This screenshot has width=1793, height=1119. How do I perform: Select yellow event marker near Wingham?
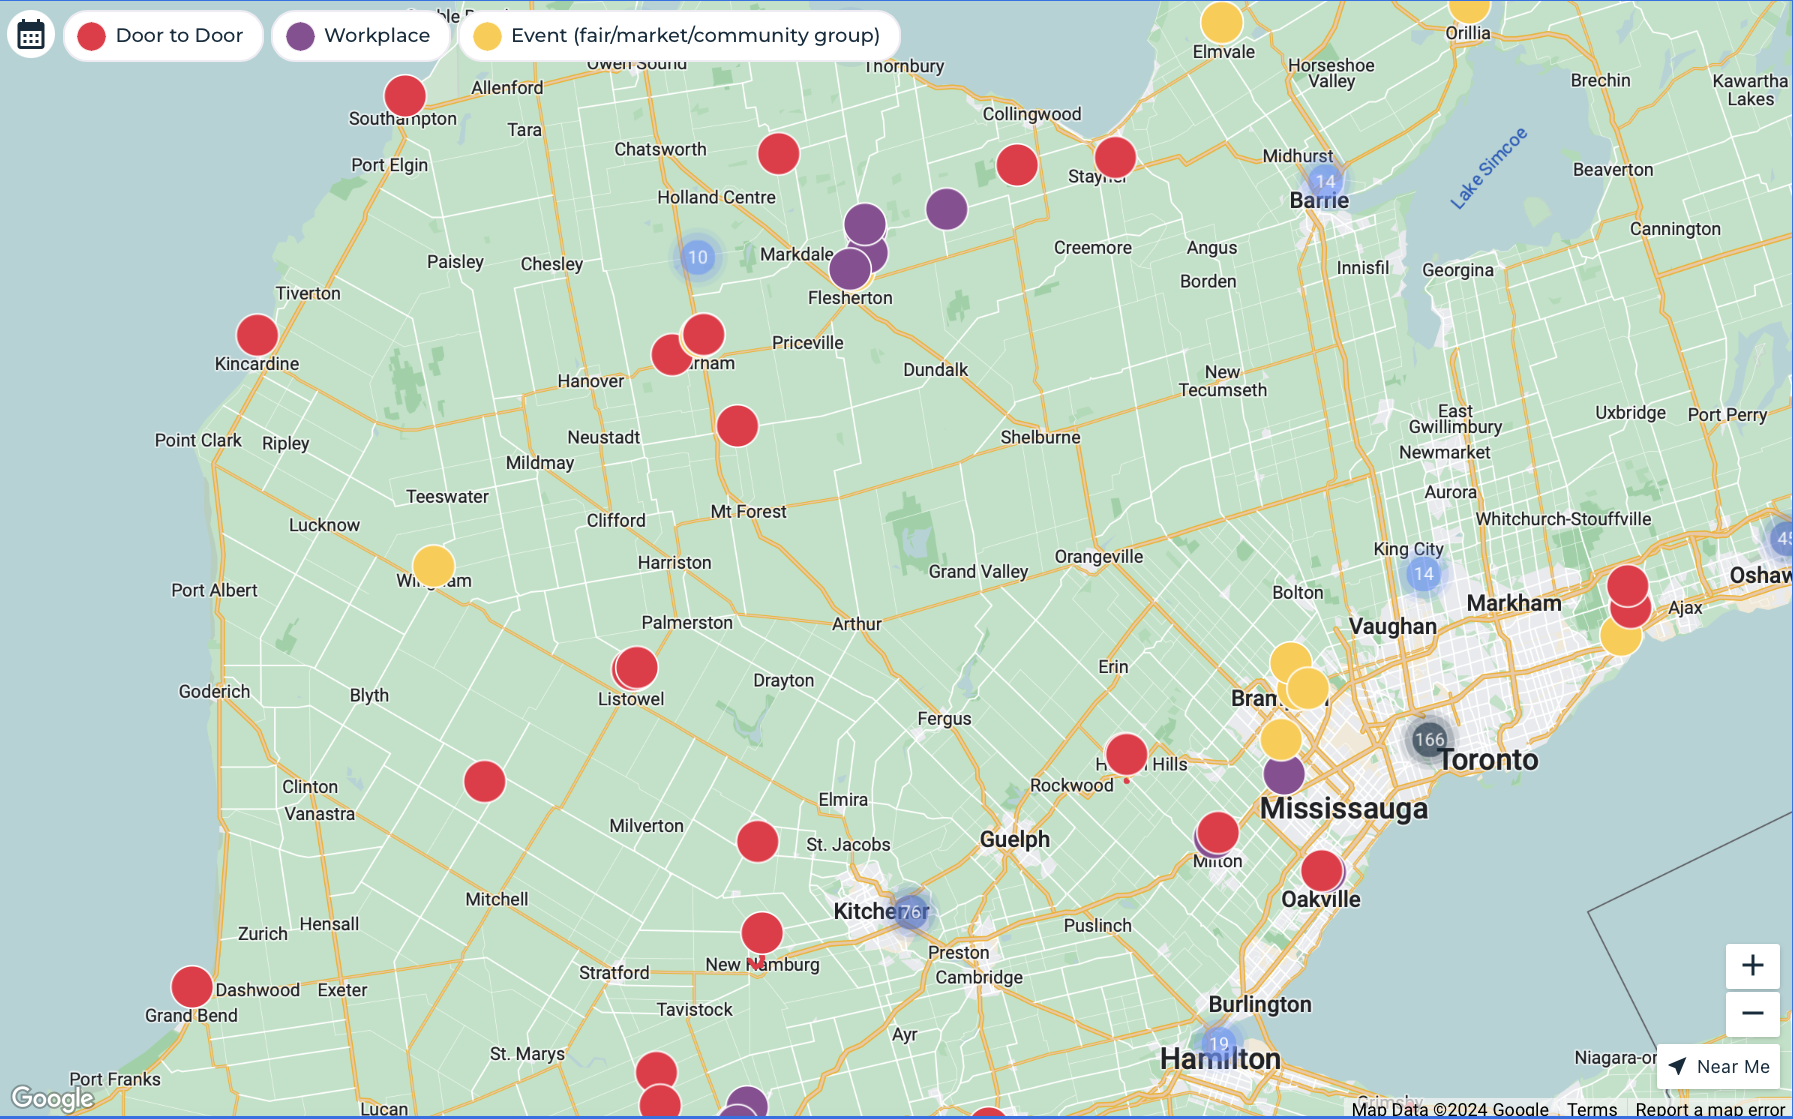coord(434,566)
